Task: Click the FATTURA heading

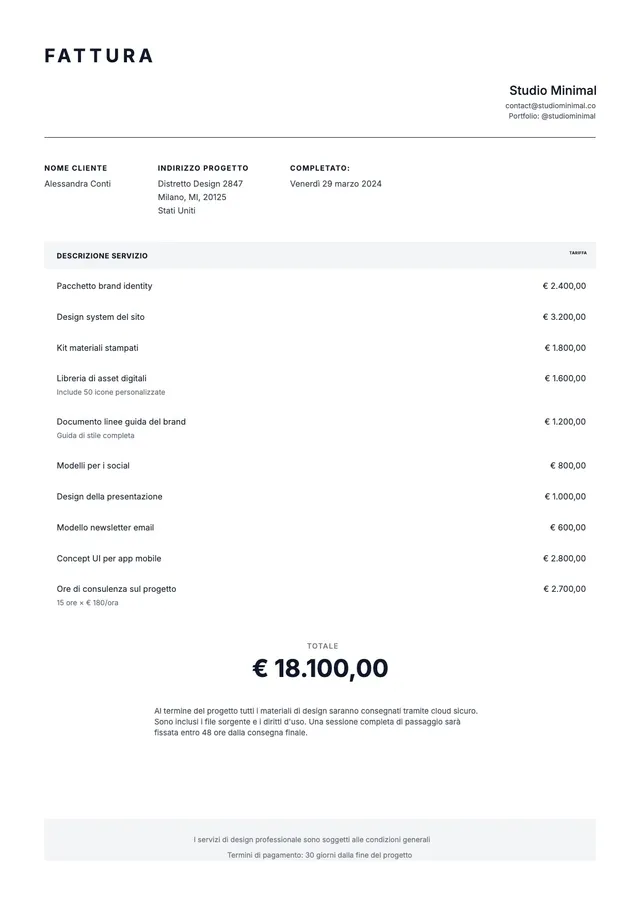Action: click(99, 55)
